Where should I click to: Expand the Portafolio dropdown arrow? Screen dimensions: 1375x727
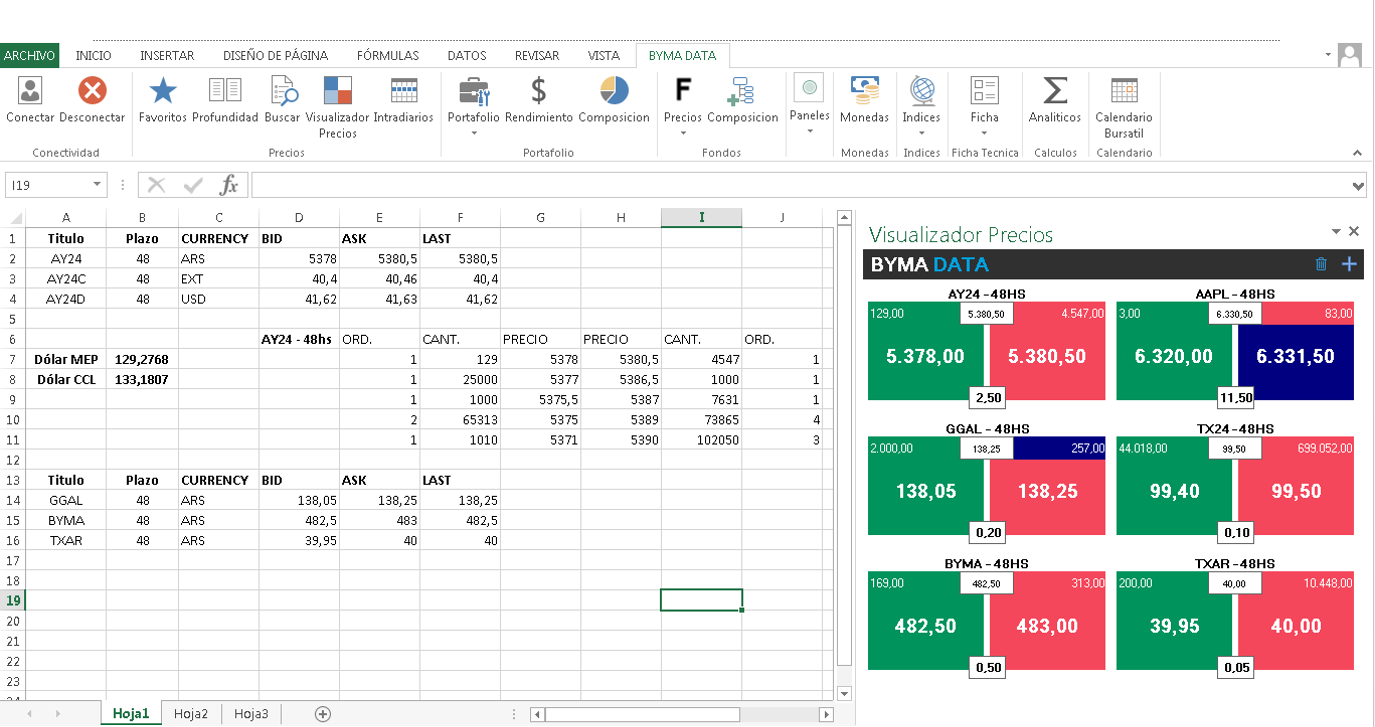tap(474, 134)
